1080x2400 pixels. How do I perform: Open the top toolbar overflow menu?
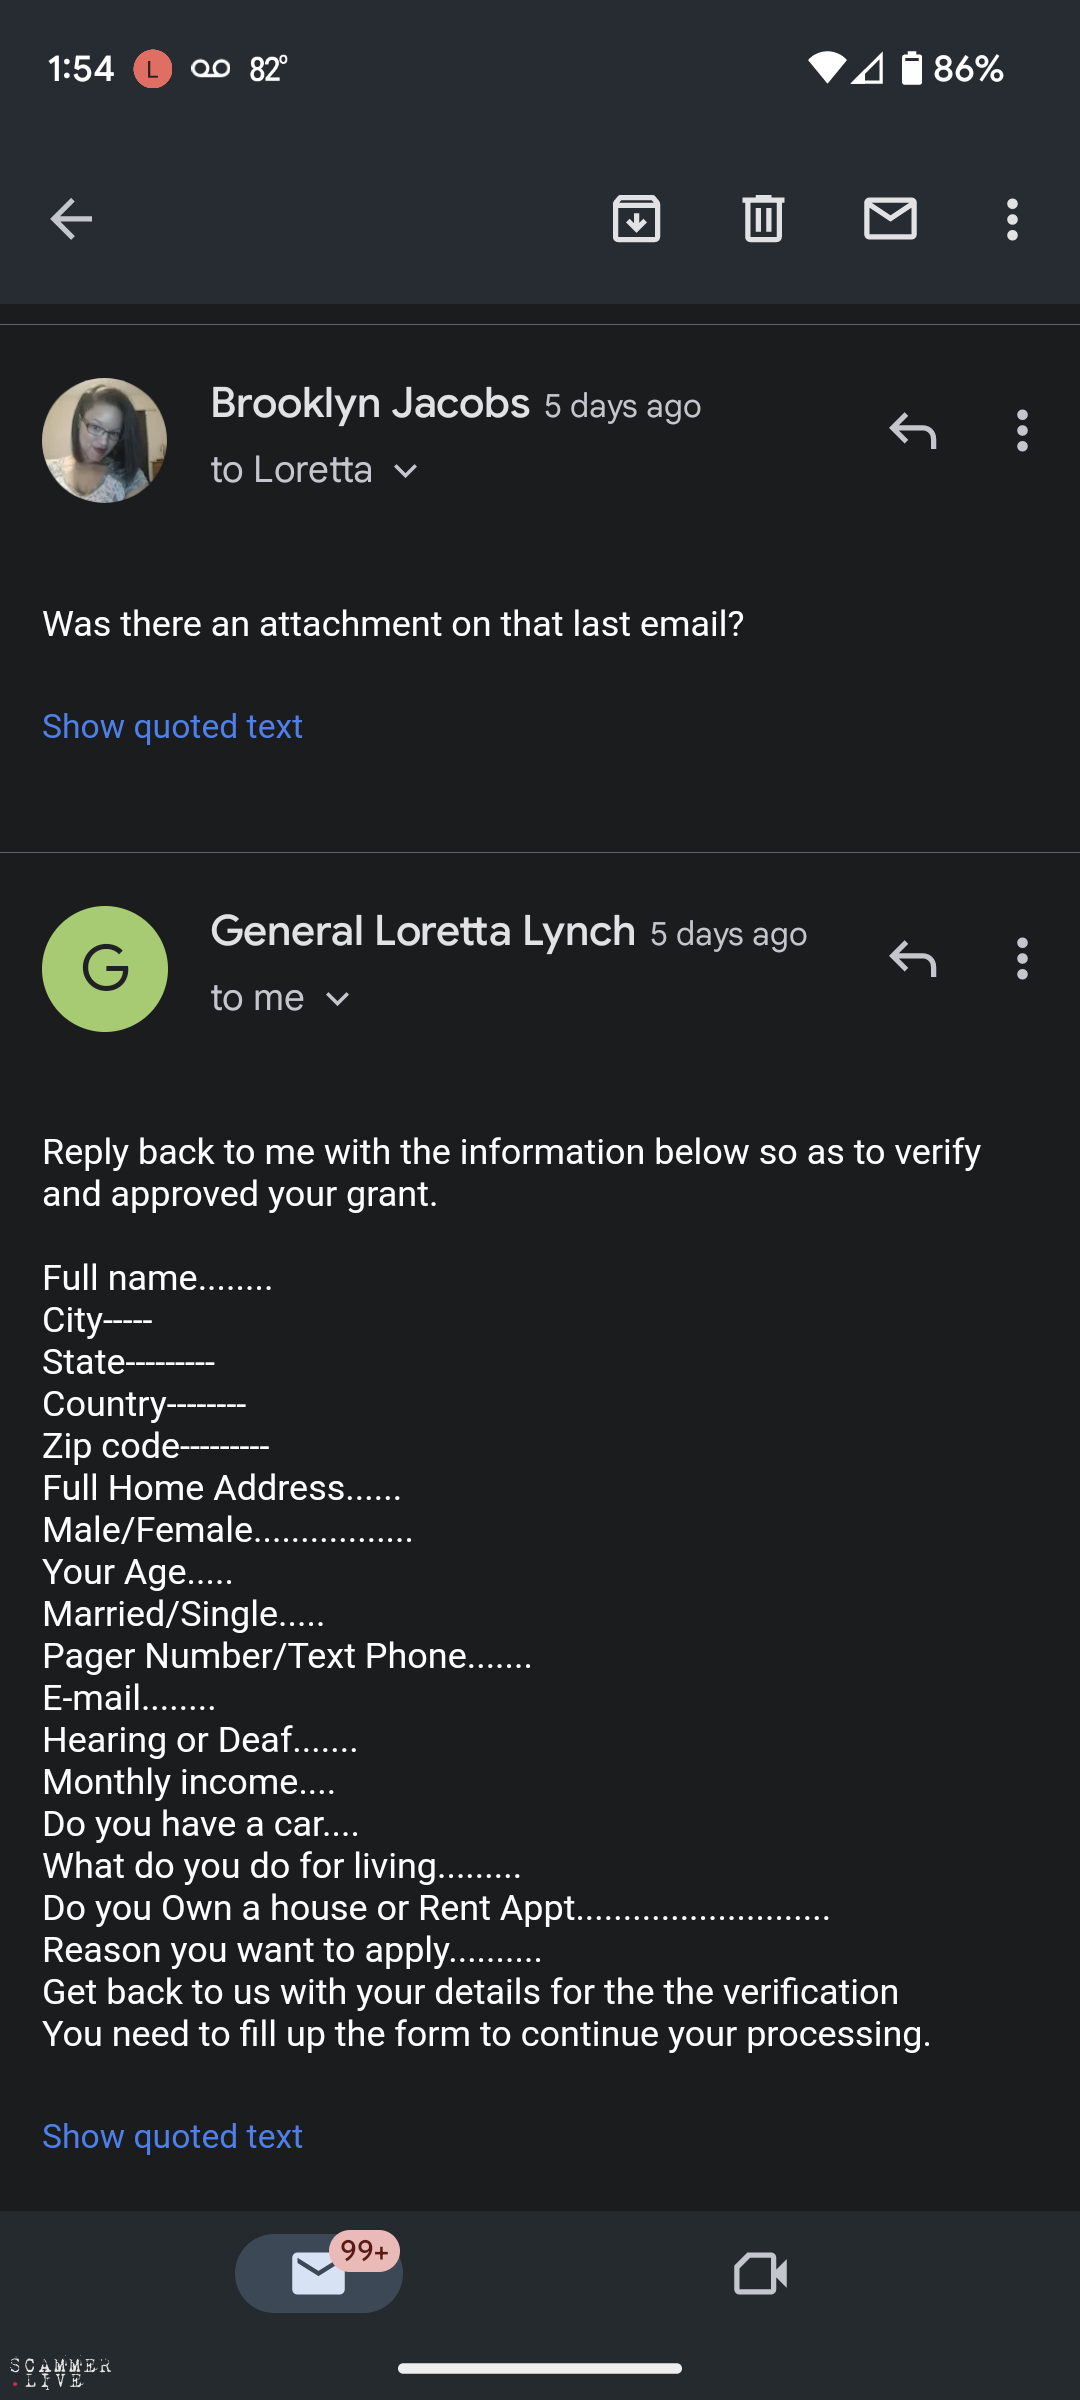point(1012,219)
